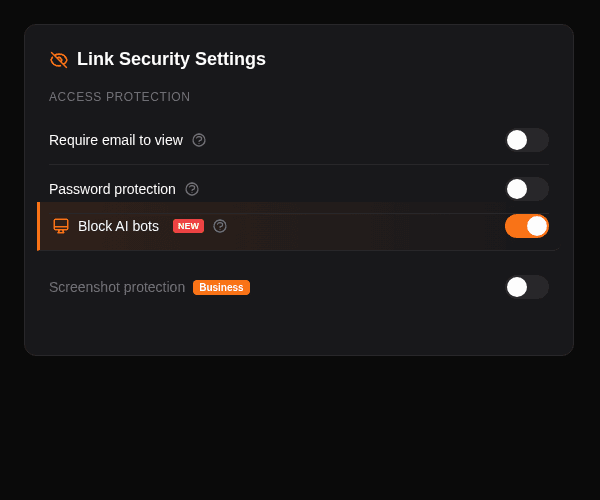Click the Block AI bots label text
The height and width of the screenshot is (500, 600).
[x=118, y=226]
